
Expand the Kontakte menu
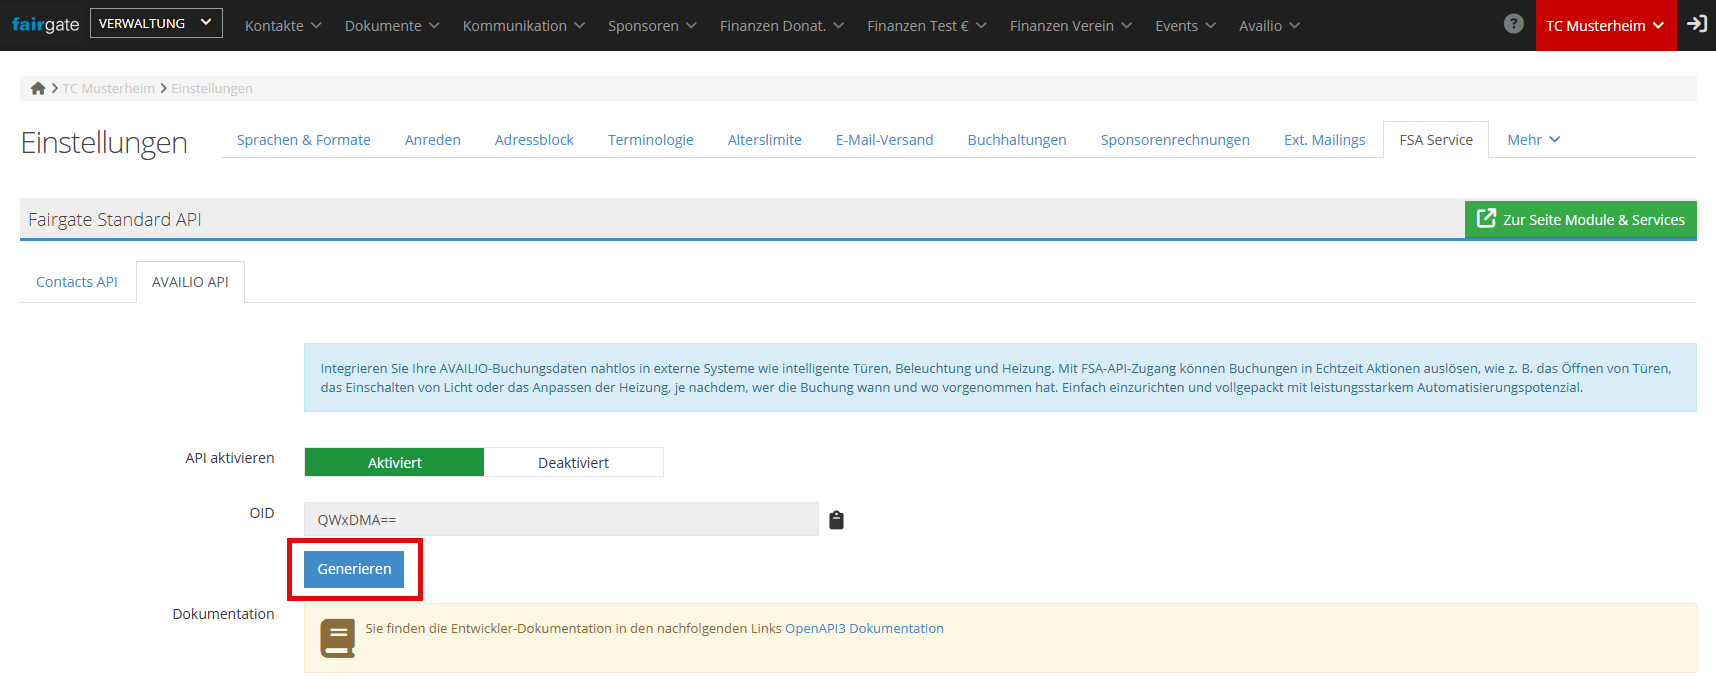(x=283, y=26)
